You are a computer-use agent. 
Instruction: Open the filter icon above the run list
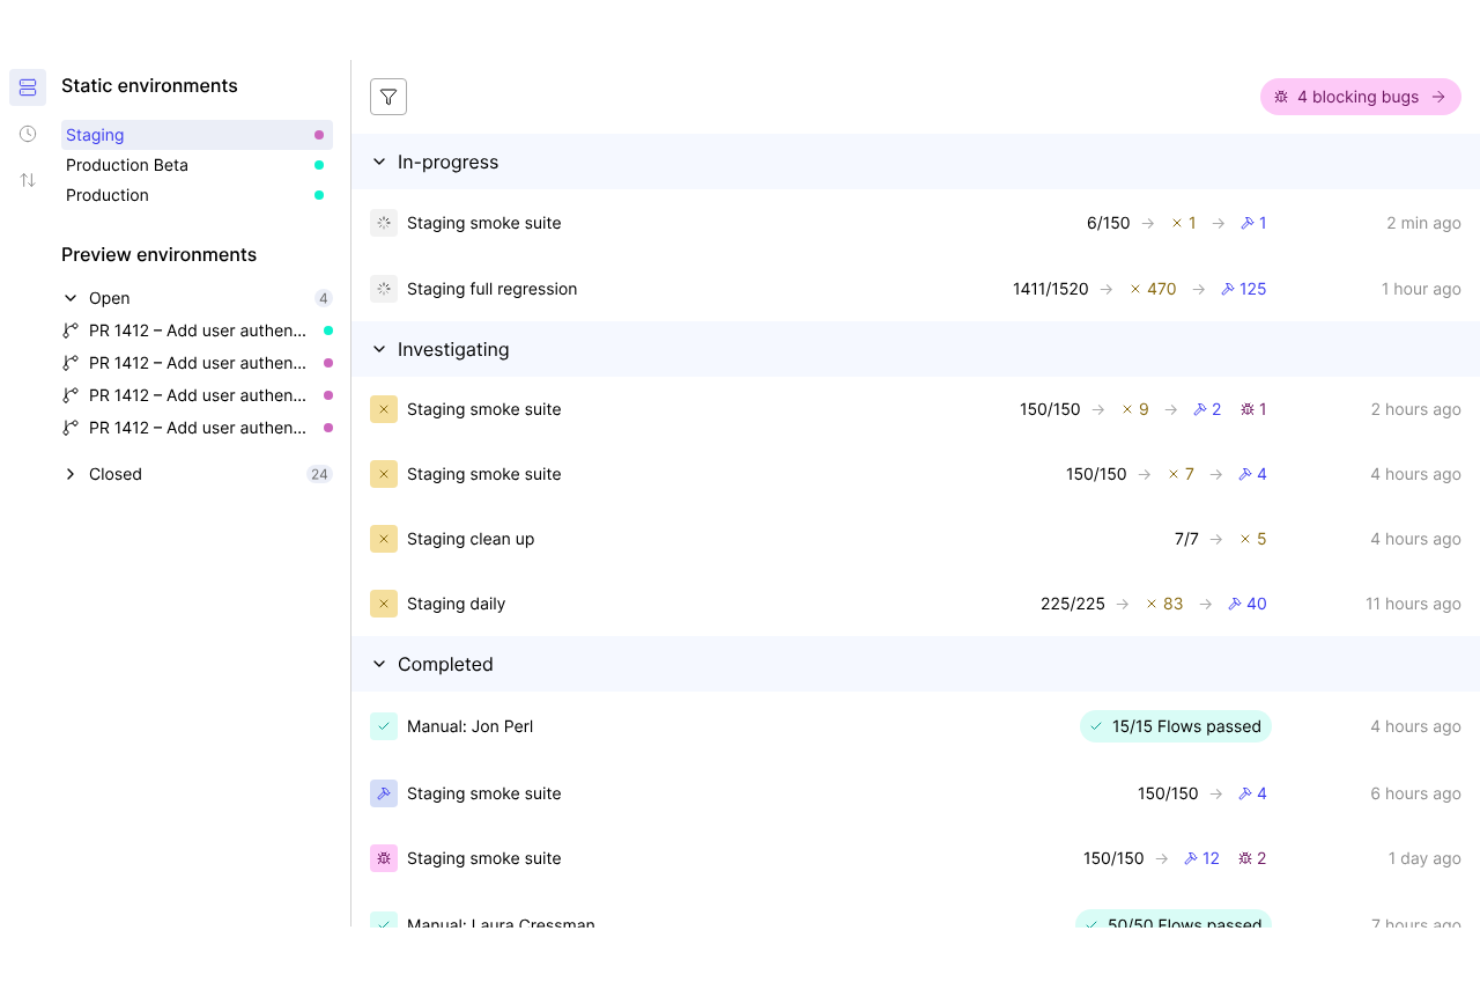click(x=388, y=96)
